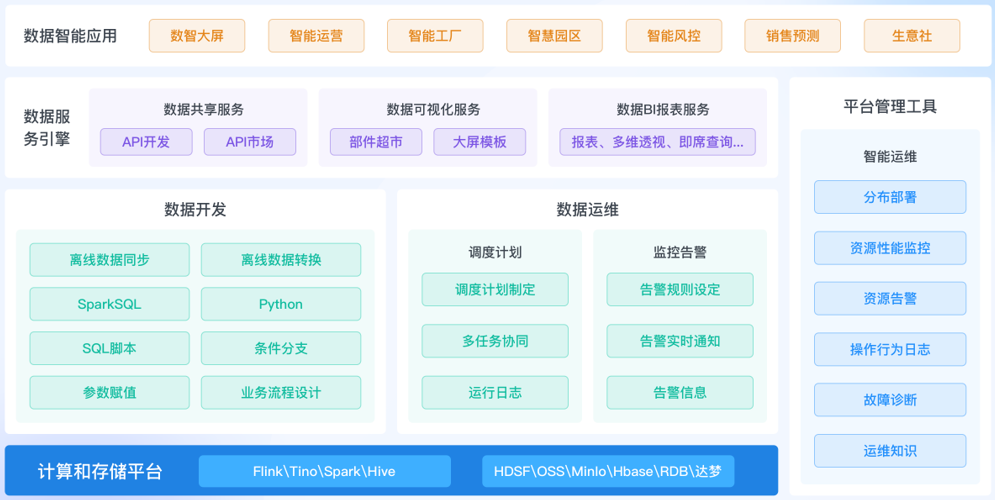Click 报表、多维透视、即席查询 box
The height and width of the screenshot is (500, 995).
(657, 142)
